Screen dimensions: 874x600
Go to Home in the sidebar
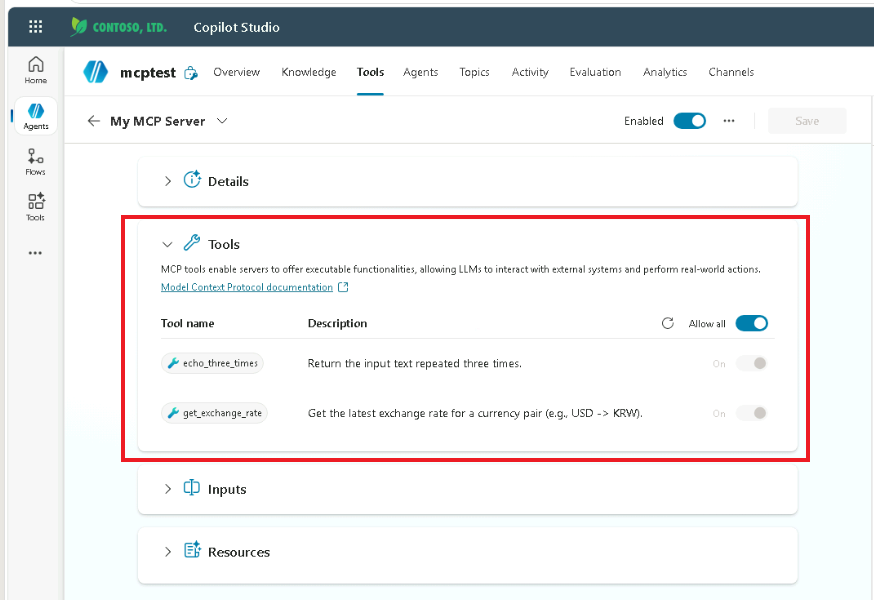point(36,70)
